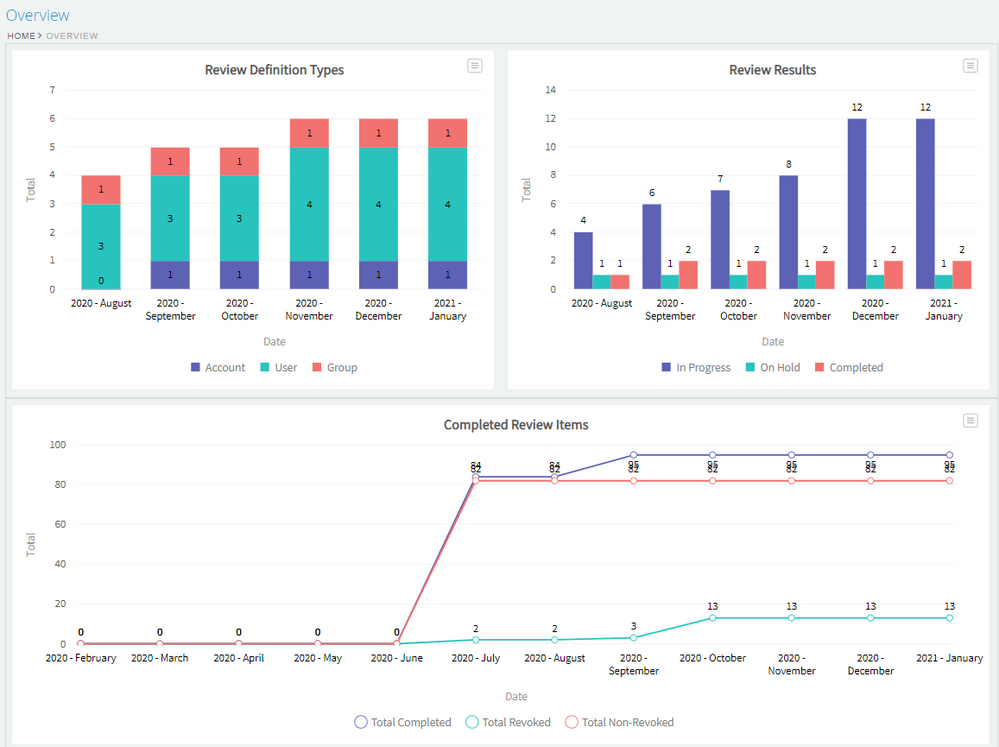Toggle In Progress legend item
This screenshot has width=999, height=747.
[695, 368]
